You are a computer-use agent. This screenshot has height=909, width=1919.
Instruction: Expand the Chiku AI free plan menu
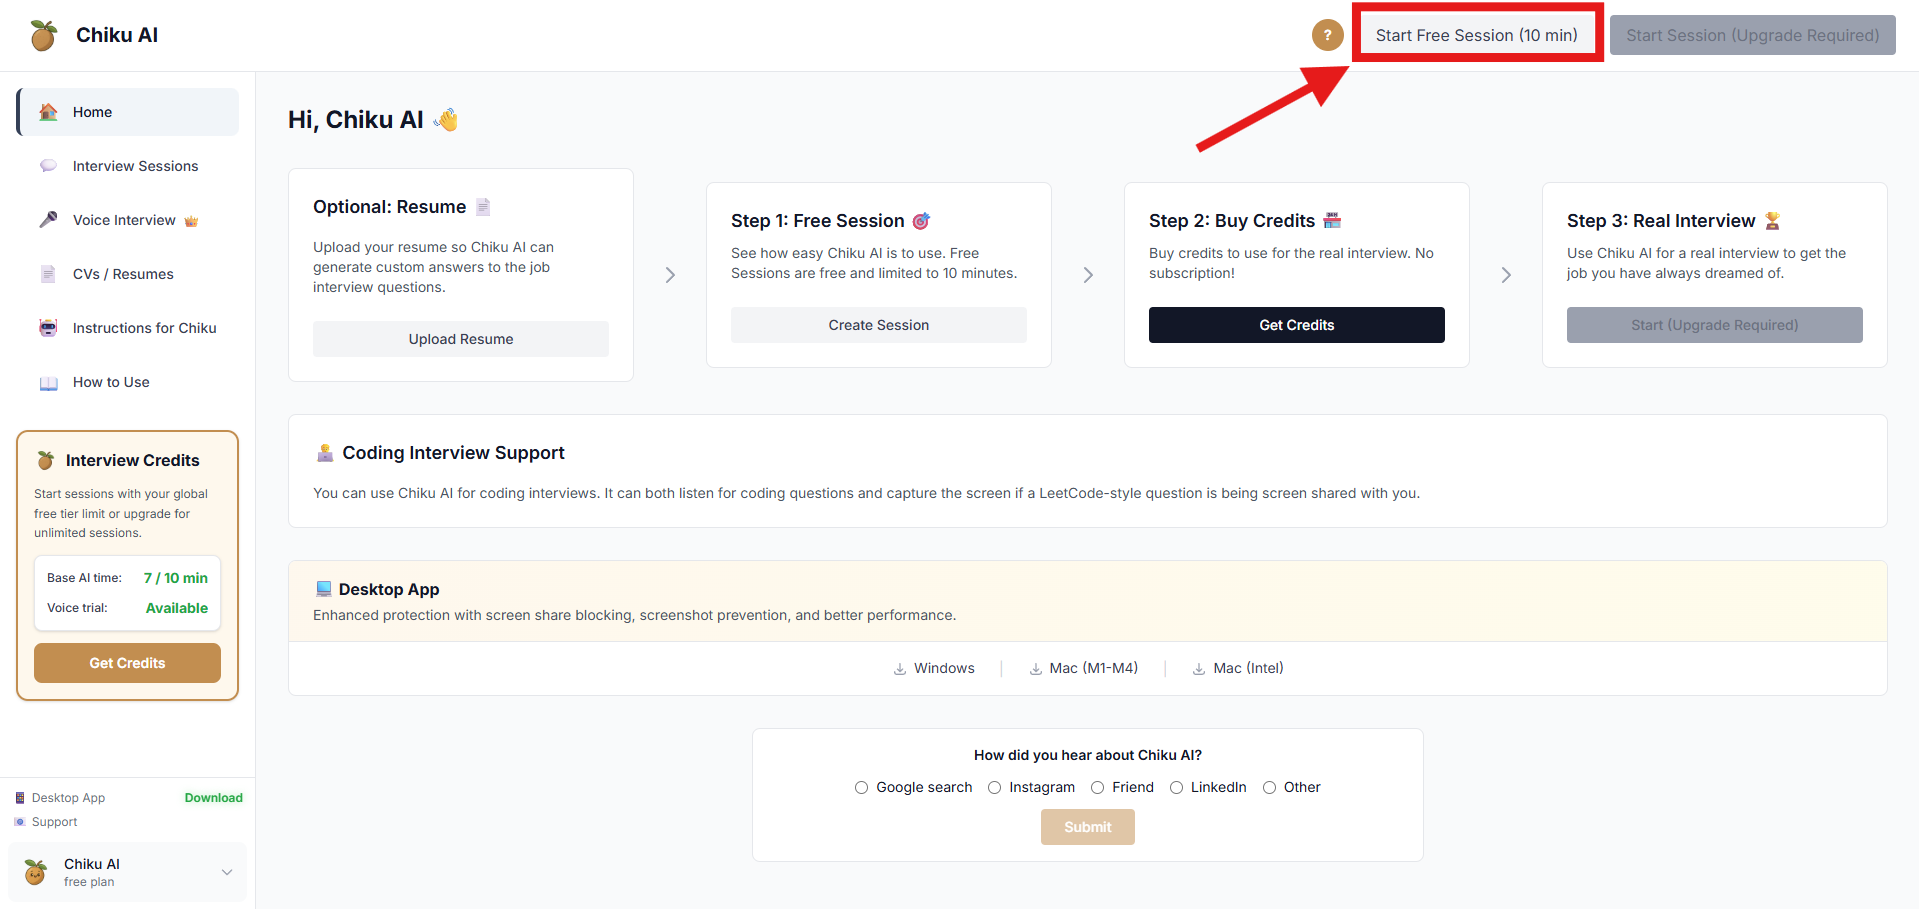(226, 872)
